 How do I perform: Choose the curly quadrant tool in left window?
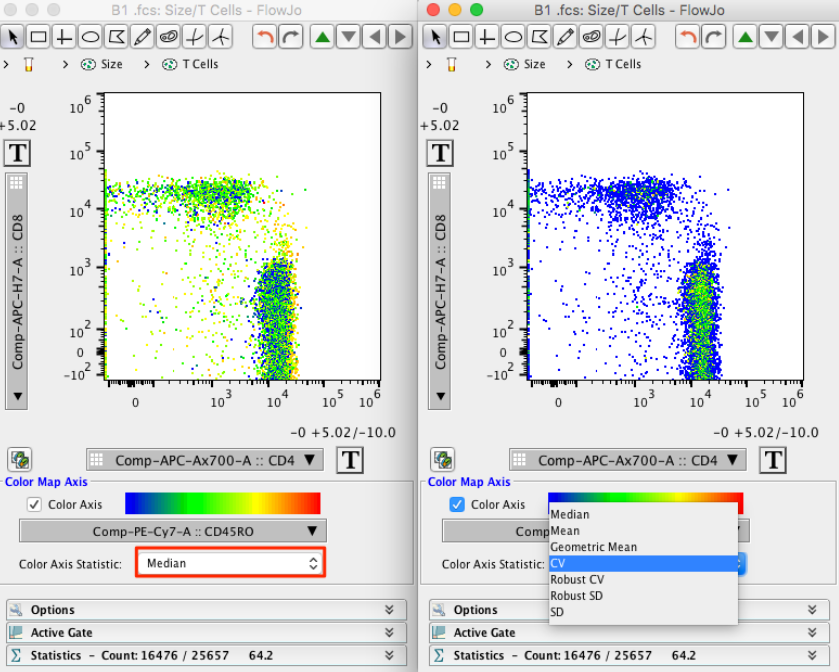coord(195,37)
